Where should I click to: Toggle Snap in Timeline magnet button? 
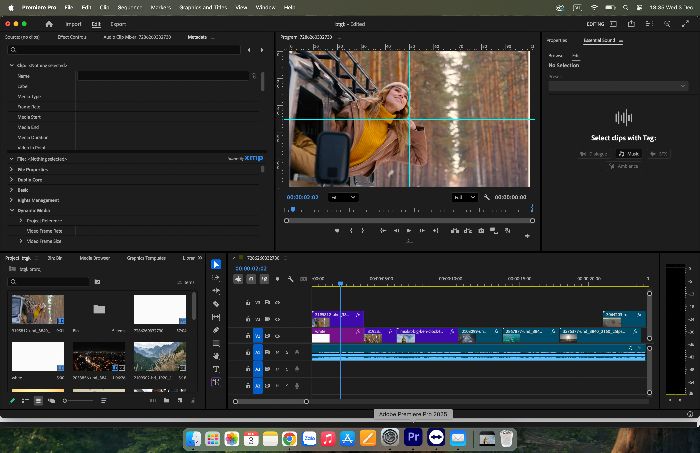[251, 279]
